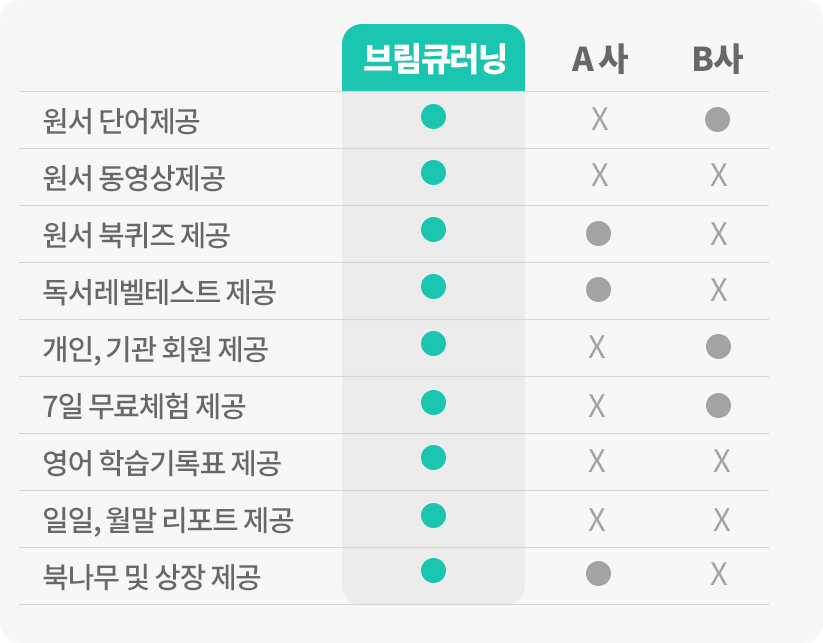Click the 7일 무료체험 제공 label

(x=144, y=406)
